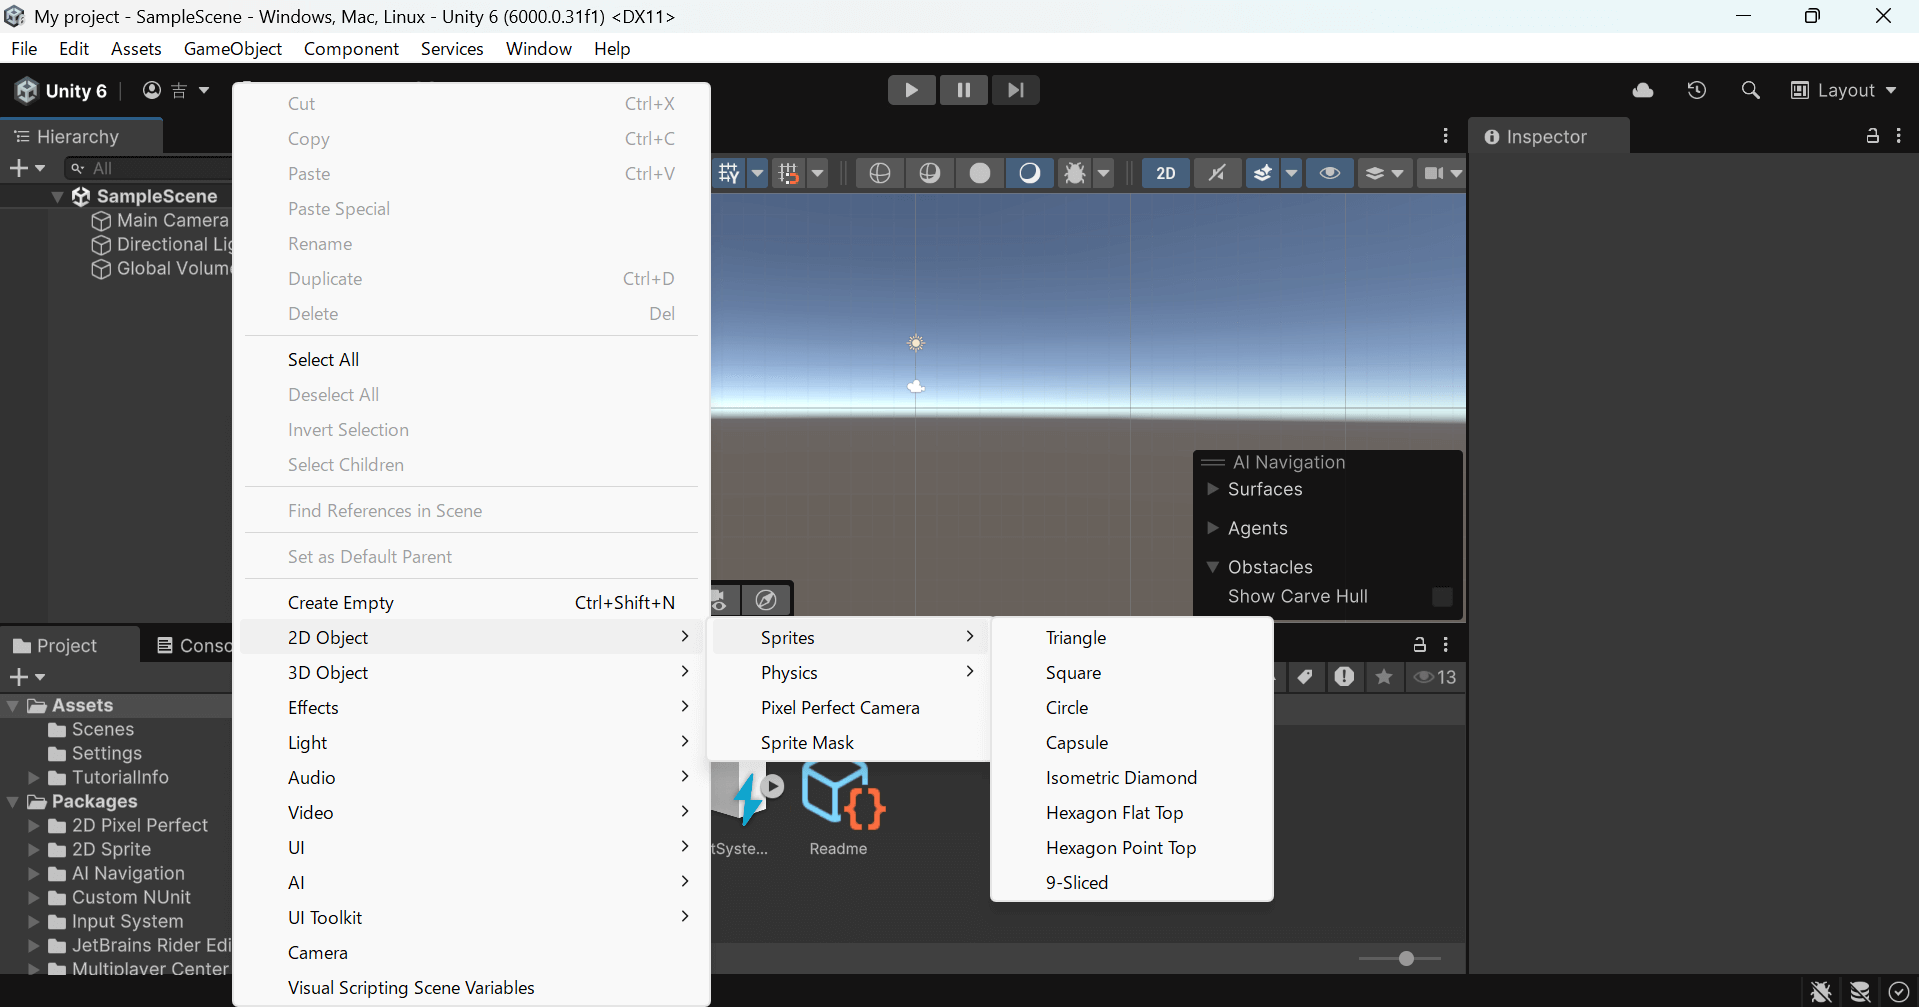Collapse the Assets folder
This screenshot has width=1919, height=1007.
pos(12,705)
